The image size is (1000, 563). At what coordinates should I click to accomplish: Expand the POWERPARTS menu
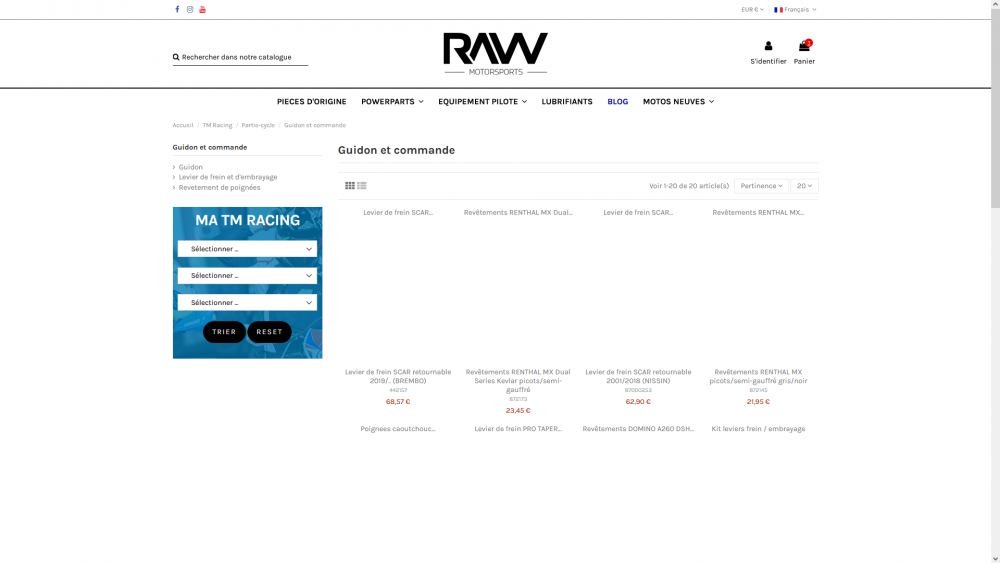392,102
